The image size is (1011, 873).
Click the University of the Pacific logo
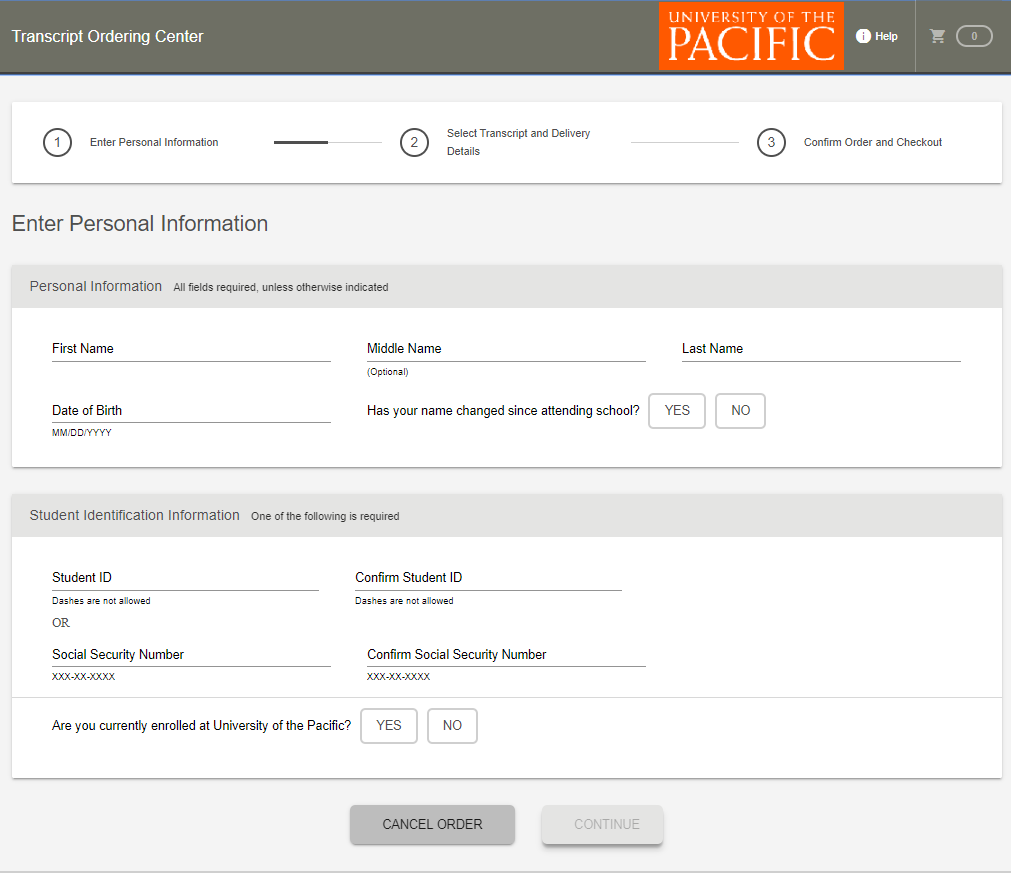pos(751,36)
